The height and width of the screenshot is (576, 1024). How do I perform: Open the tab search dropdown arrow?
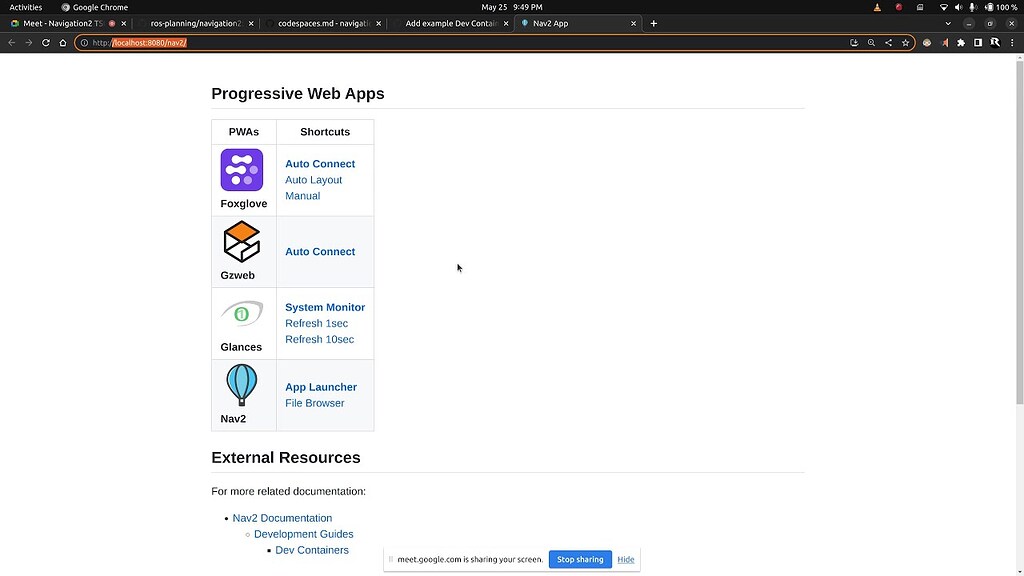pos(948,24)
